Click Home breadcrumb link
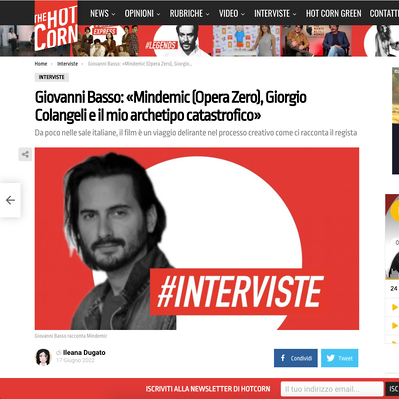The height and width of the screenshot is (399, 399). 41,64
